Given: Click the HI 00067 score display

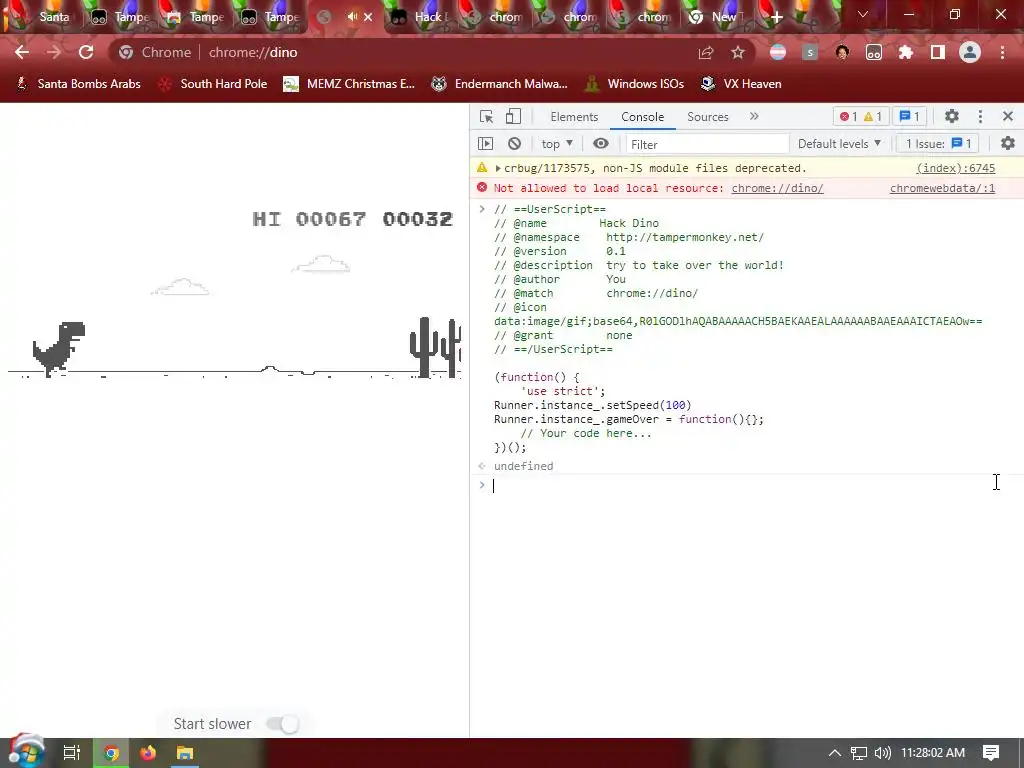Looking at the screenshot, I should (x=309, y=219).
